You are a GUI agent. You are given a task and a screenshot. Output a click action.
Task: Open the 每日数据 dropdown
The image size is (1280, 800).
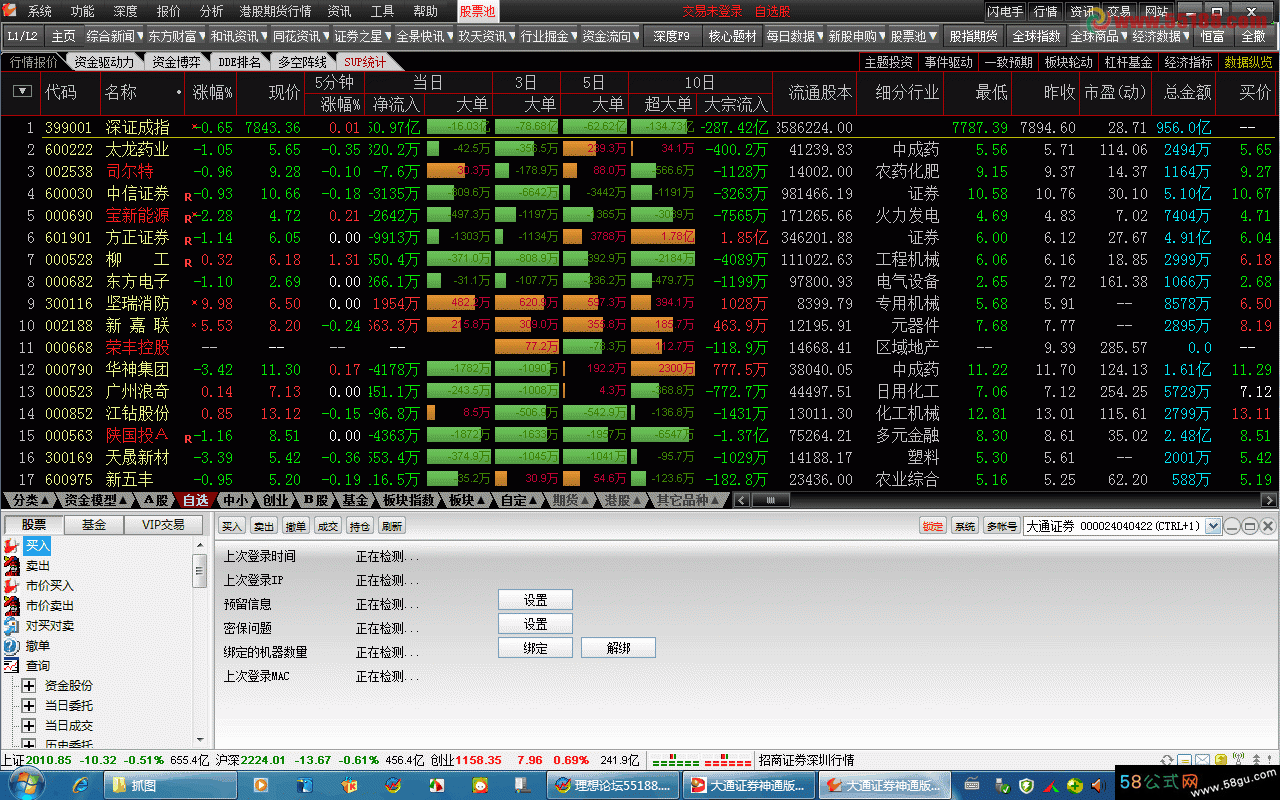coord(794,36)
